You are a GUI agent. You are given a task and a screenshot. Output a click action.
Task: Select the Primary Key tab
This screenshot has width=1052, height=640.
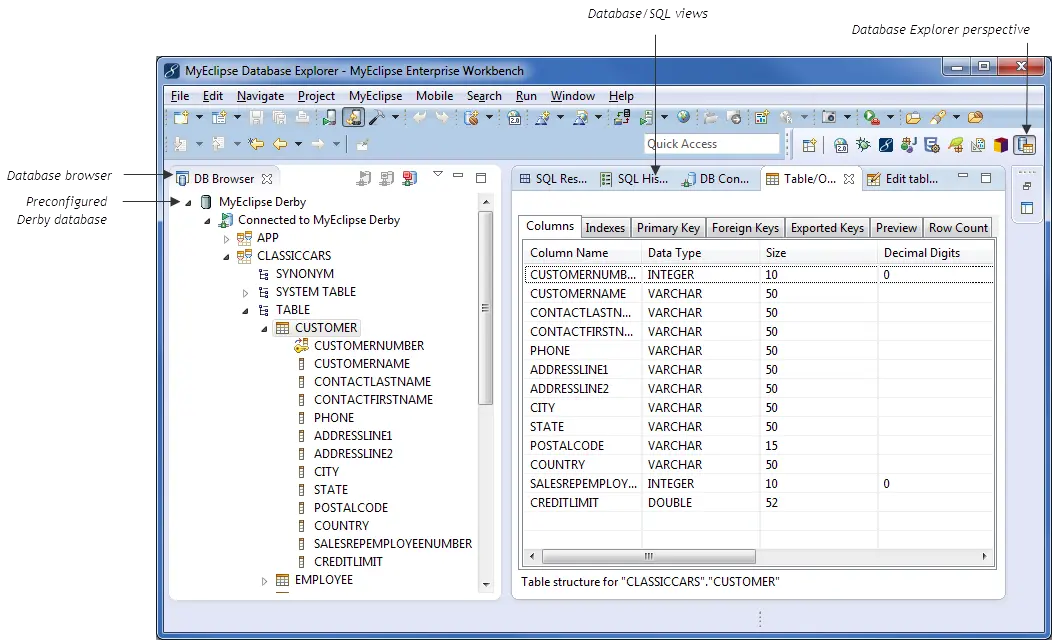pyautogui.click(x=668, y=228)
